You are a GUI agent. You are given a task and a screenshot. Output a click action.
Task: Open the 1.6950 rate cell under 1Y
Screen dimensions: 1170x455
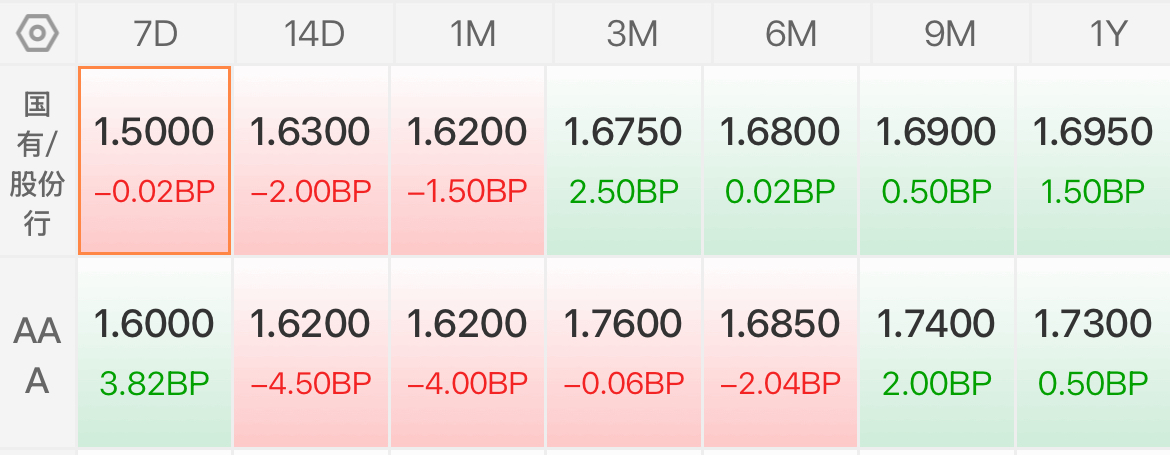click(1093, 160)
